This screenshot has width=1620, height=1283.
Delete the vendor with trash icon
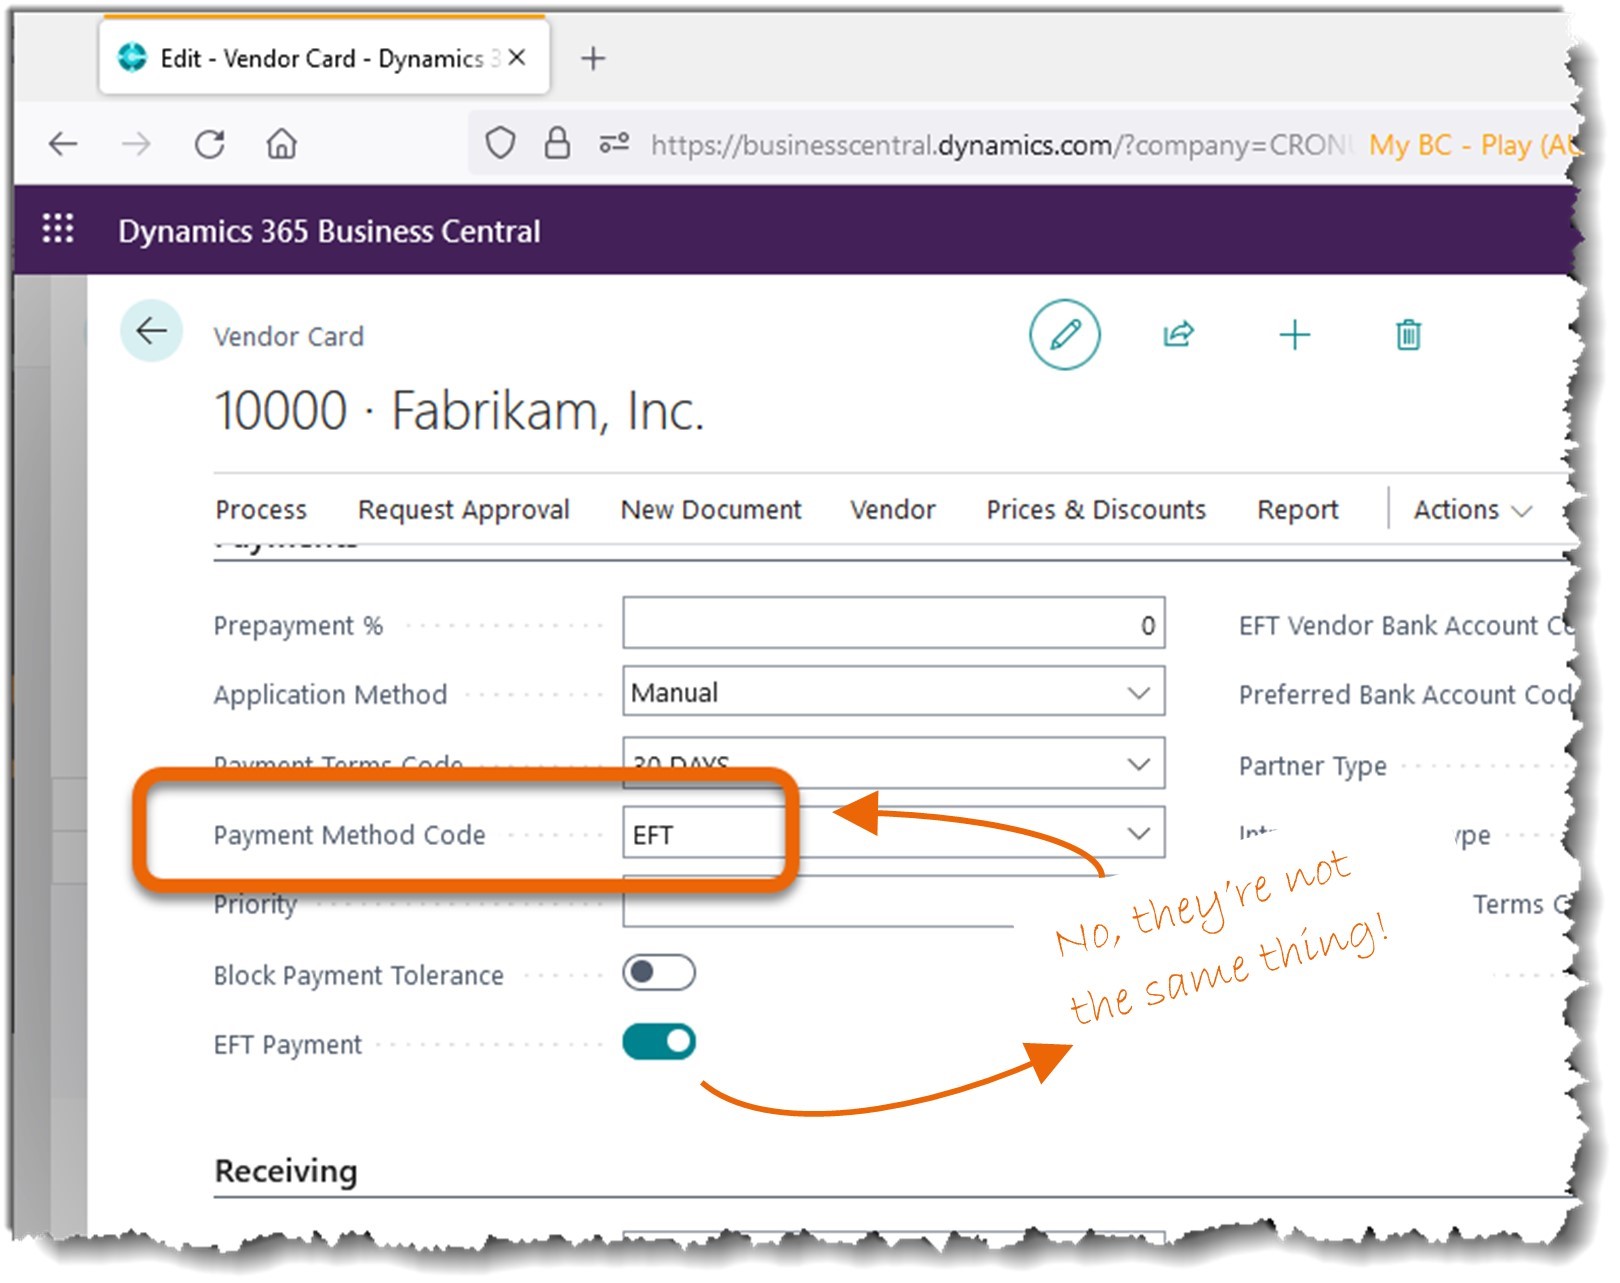pos(1408,334)
